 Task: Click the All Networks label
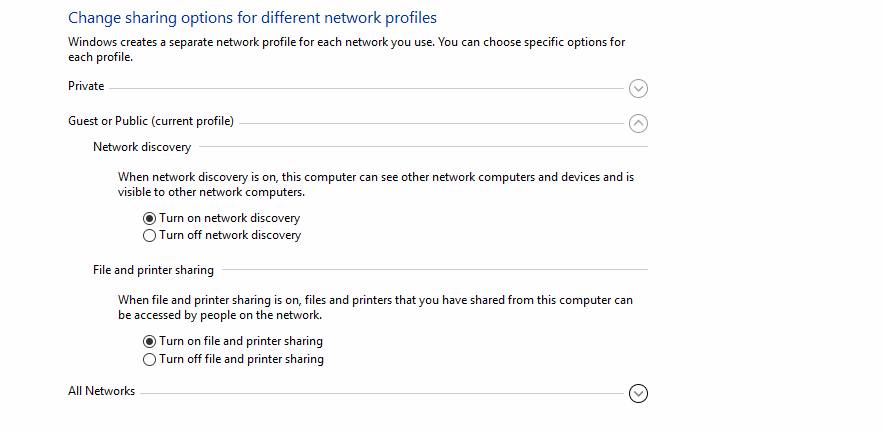(x=101, y=391)
